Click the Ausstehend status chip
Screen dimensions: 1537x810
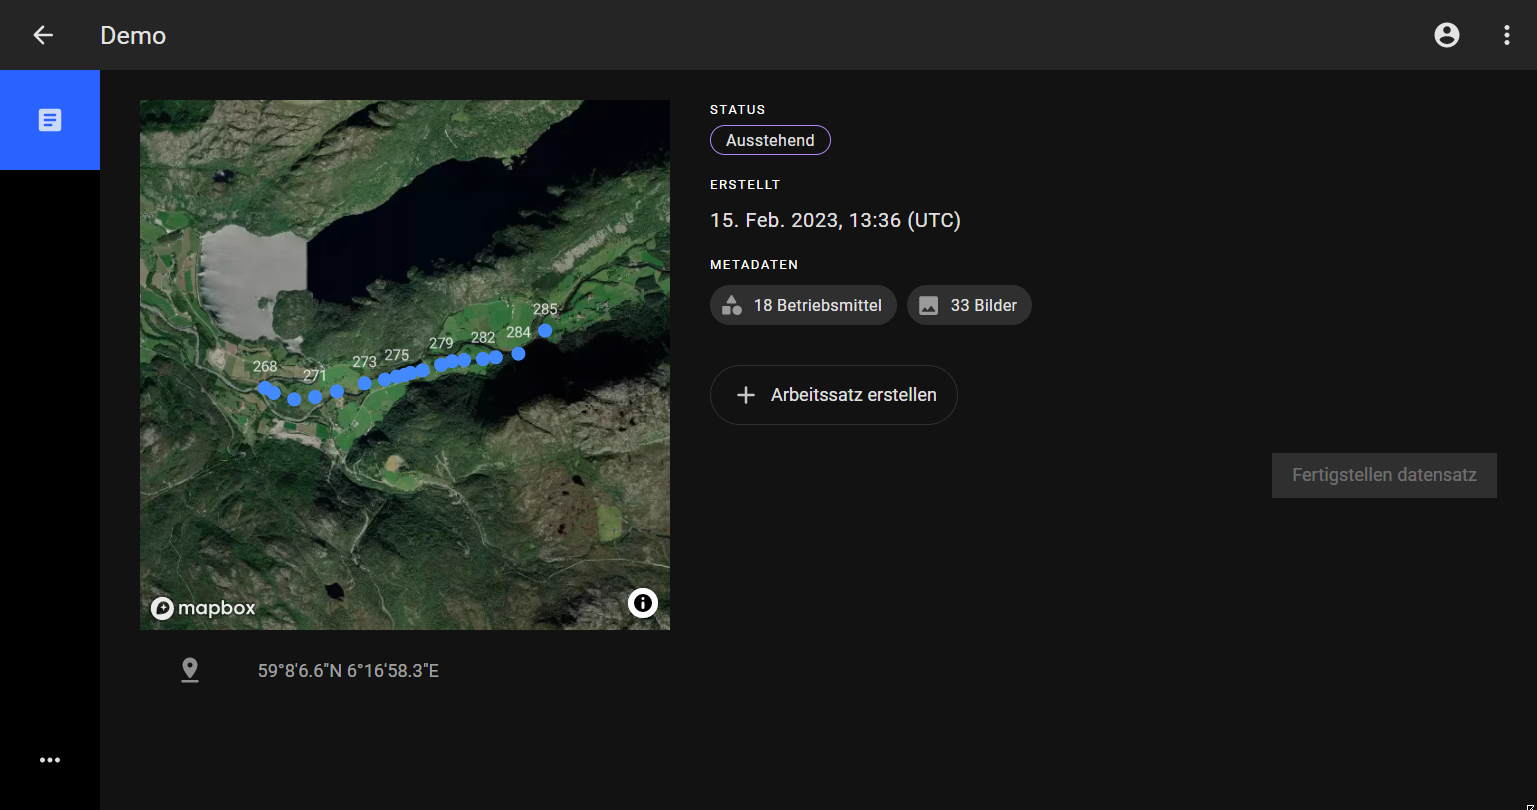click(770, 141)
